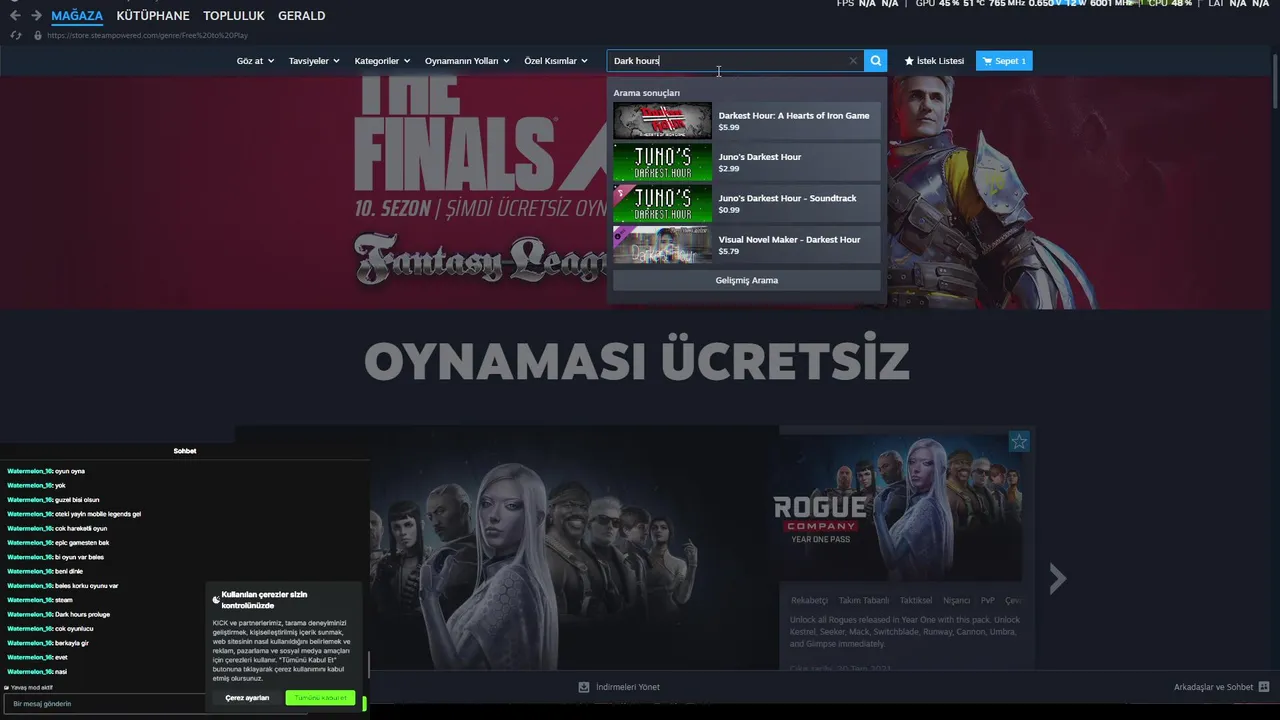Click the Visual Novel Maker result thumbnail
This screenshot has width=1280, height=720.
click(662, 245)
